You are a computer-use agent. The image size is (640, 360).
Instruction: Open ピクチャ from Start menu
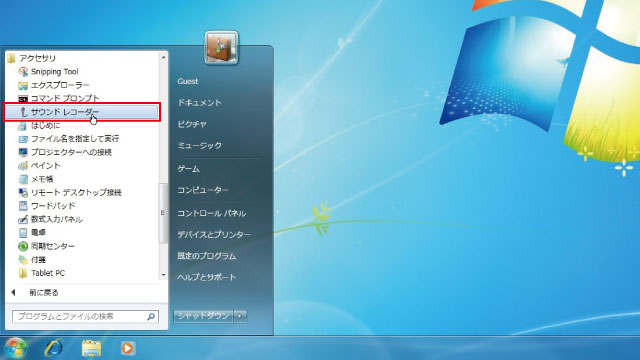(x=192, y=124)
